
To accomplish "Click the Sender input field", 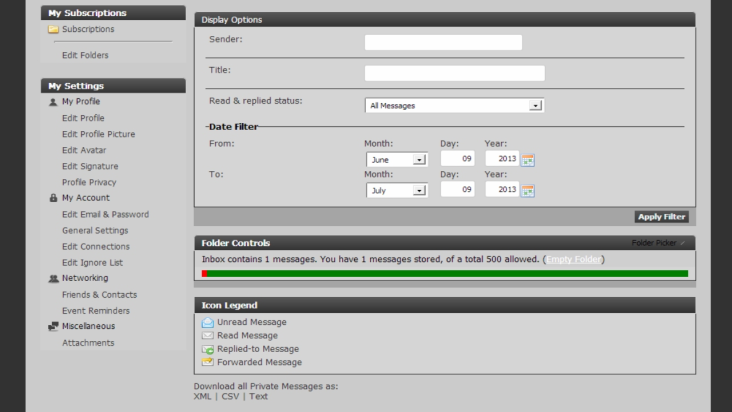I will (x=443, y=42).
